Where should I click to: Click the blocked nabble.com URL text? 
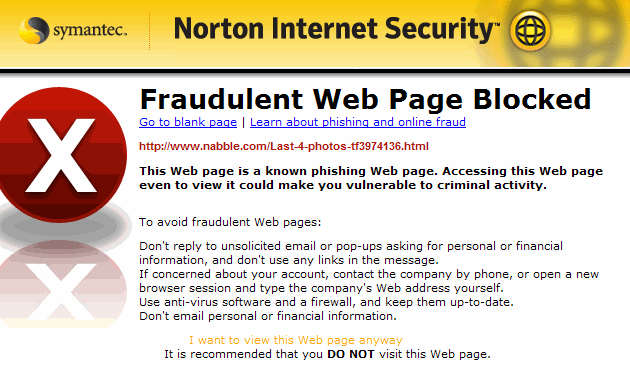click(x=284, y=146)
